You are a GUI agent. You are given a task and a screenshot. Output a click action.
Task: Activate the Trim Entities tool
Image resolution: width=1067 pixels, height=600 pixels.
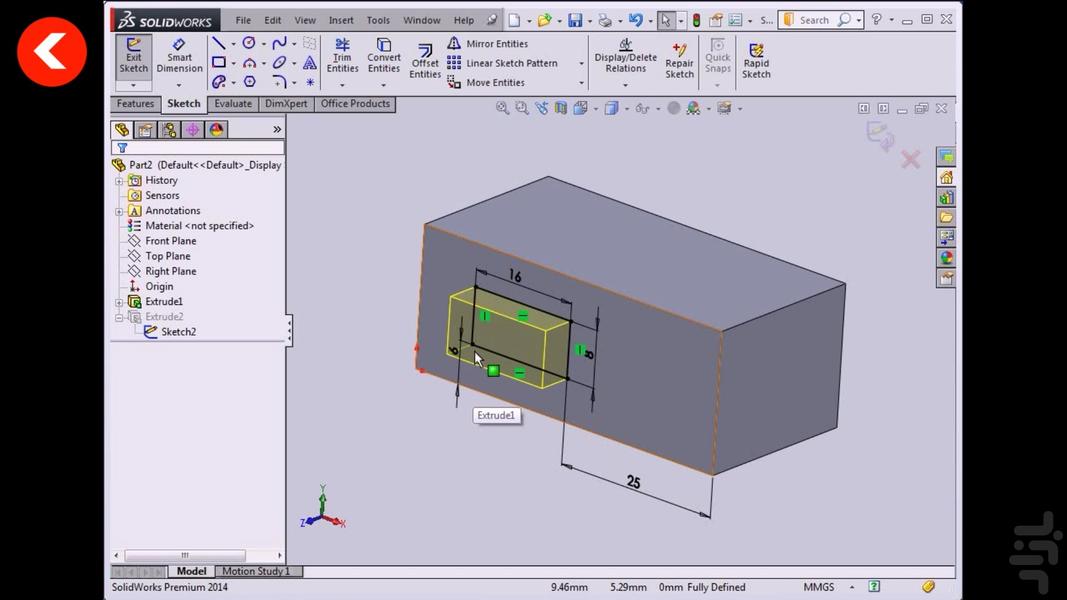pyautogui.click(x=342, y=55)
